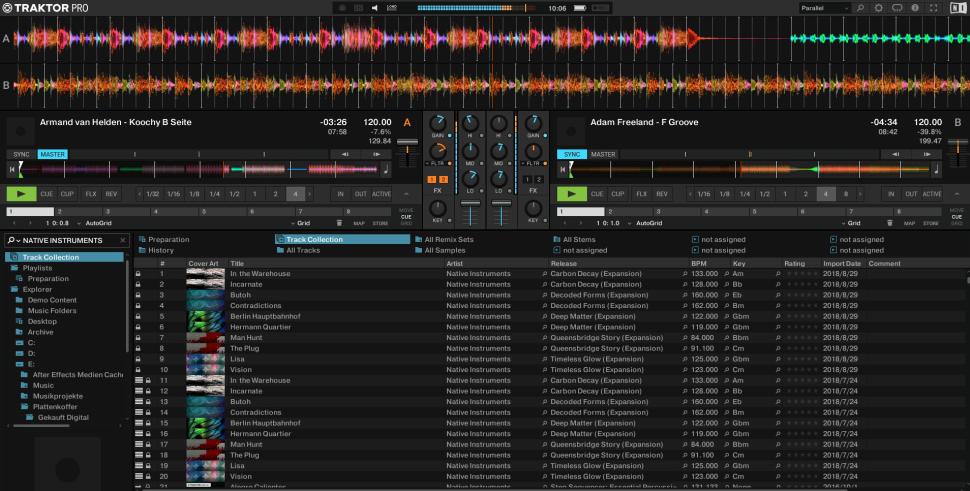
Task: Click the Preparation favorite folder icon
Action: (x=143, y=240)
